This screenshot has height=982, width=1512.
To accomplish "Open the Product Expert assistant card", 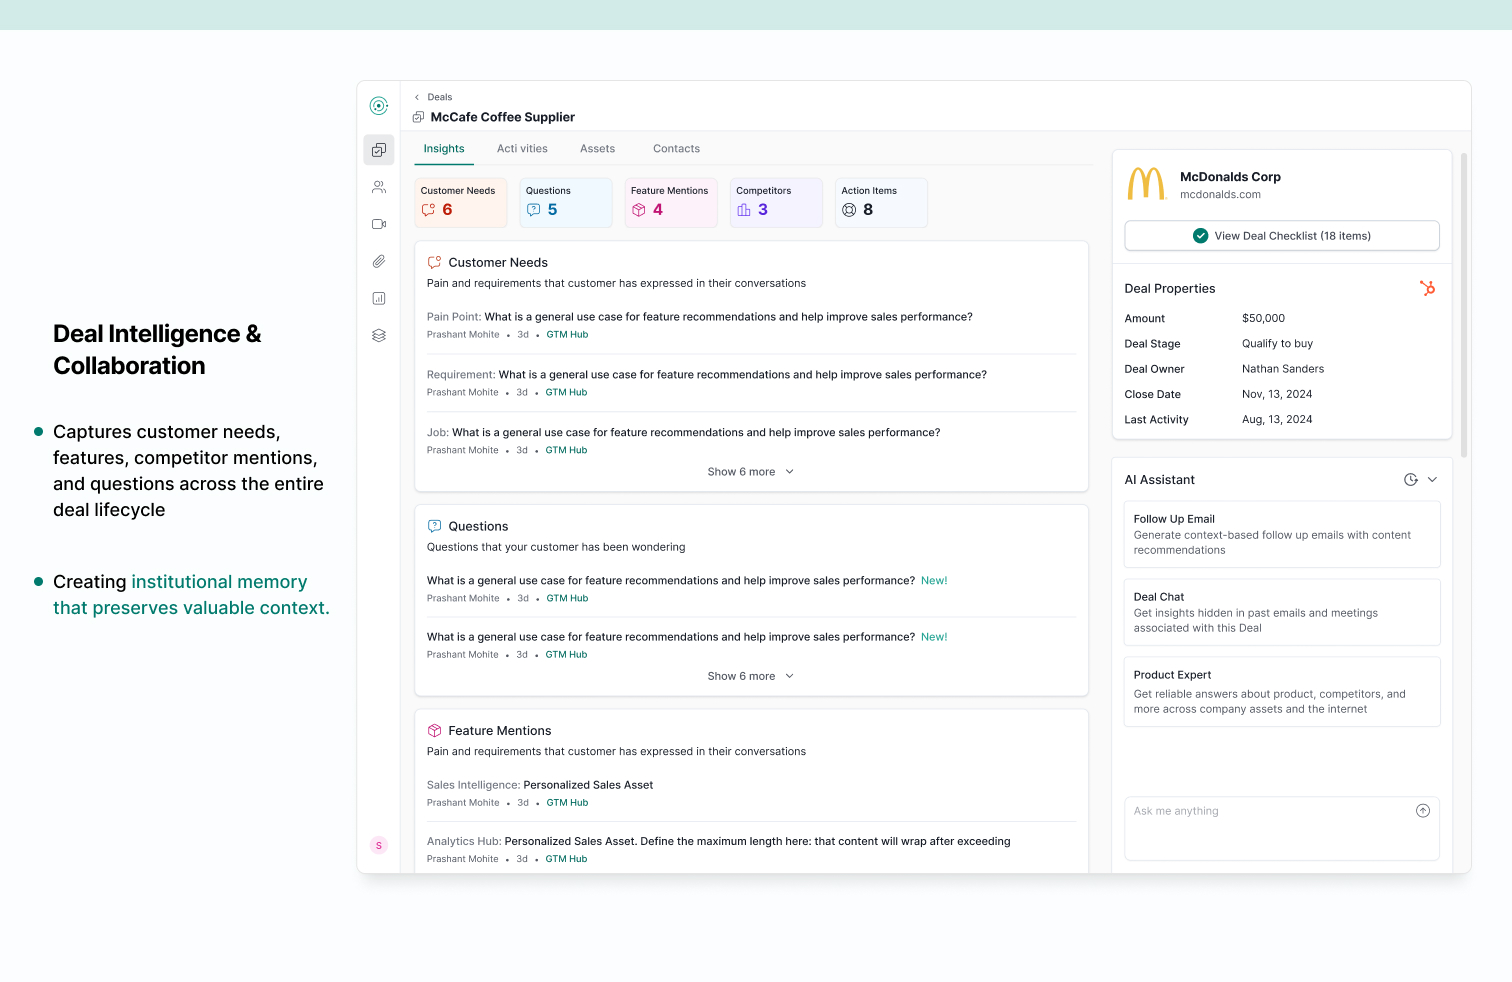I will 1282,691.
